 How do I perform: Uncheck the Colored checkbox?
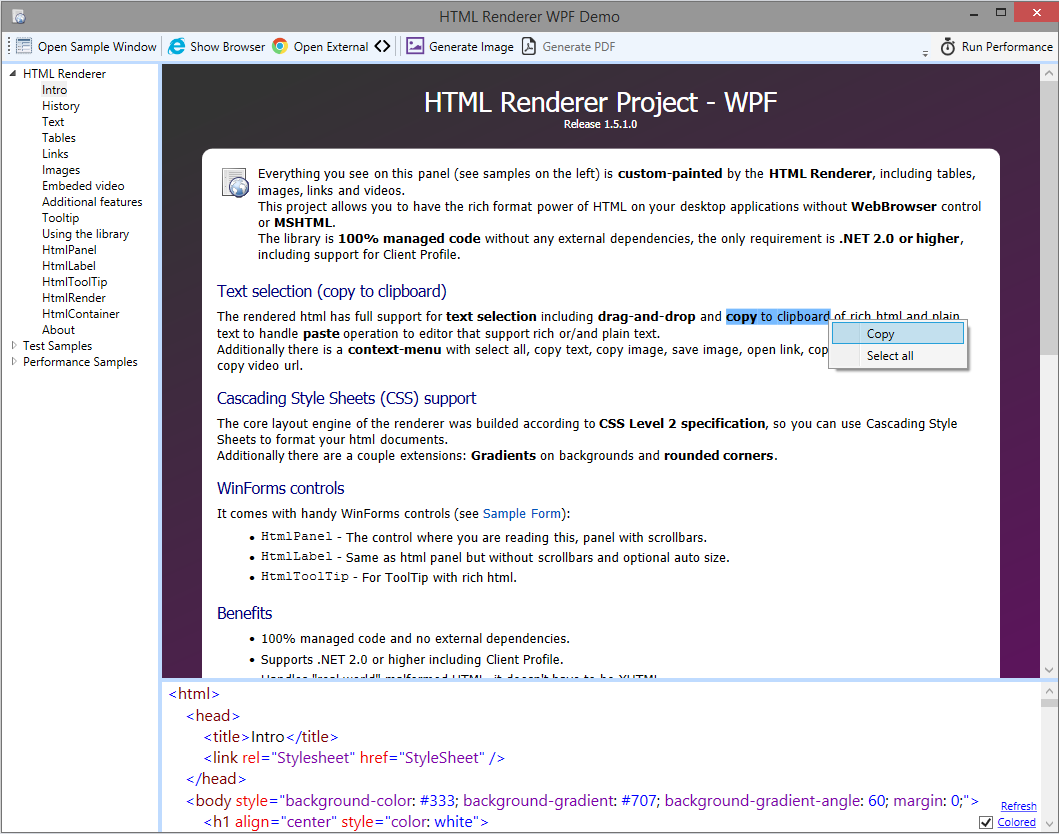pyautogui.click(x=986, y=822)
